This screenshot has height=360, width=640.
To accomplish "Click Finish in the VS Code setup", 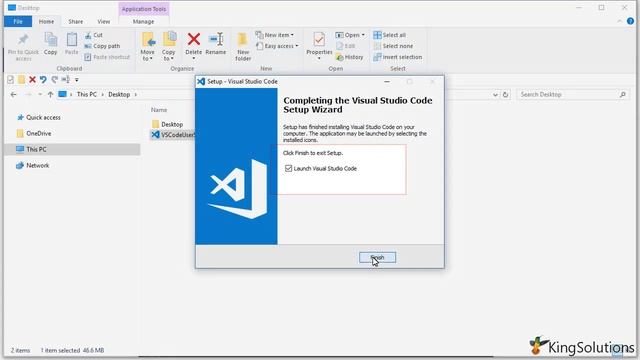I will click(377, 258).
